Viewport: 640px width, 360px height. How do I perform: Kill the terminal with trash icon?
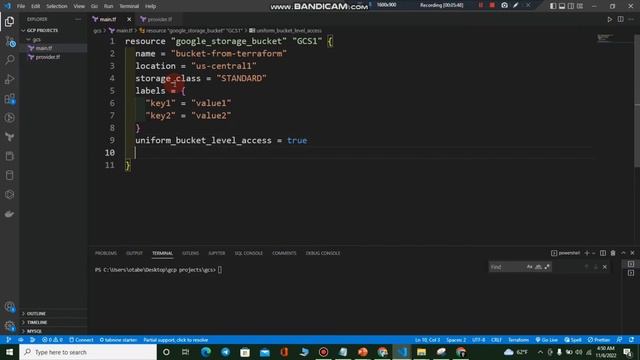[613, 253]
